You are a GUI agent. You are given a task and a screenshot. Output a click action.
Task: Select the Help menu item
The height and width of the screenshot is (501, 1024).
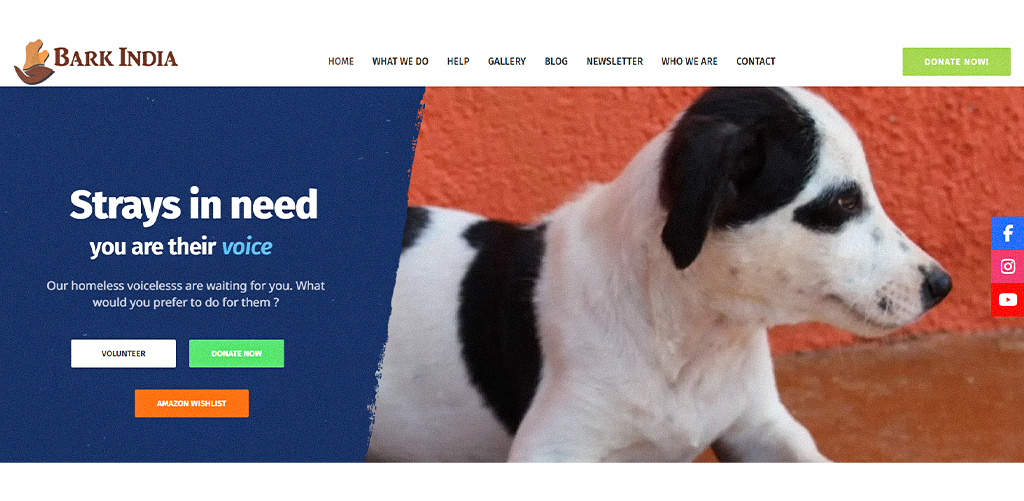pos(458,61)
